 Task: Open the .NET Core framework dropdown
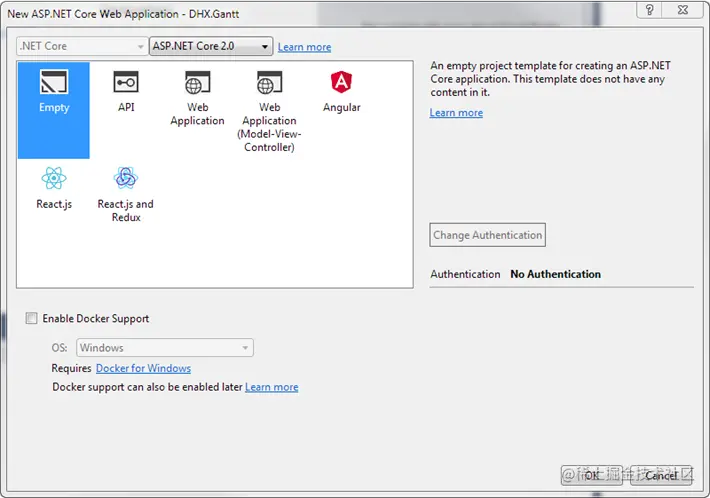coord(82,46)
